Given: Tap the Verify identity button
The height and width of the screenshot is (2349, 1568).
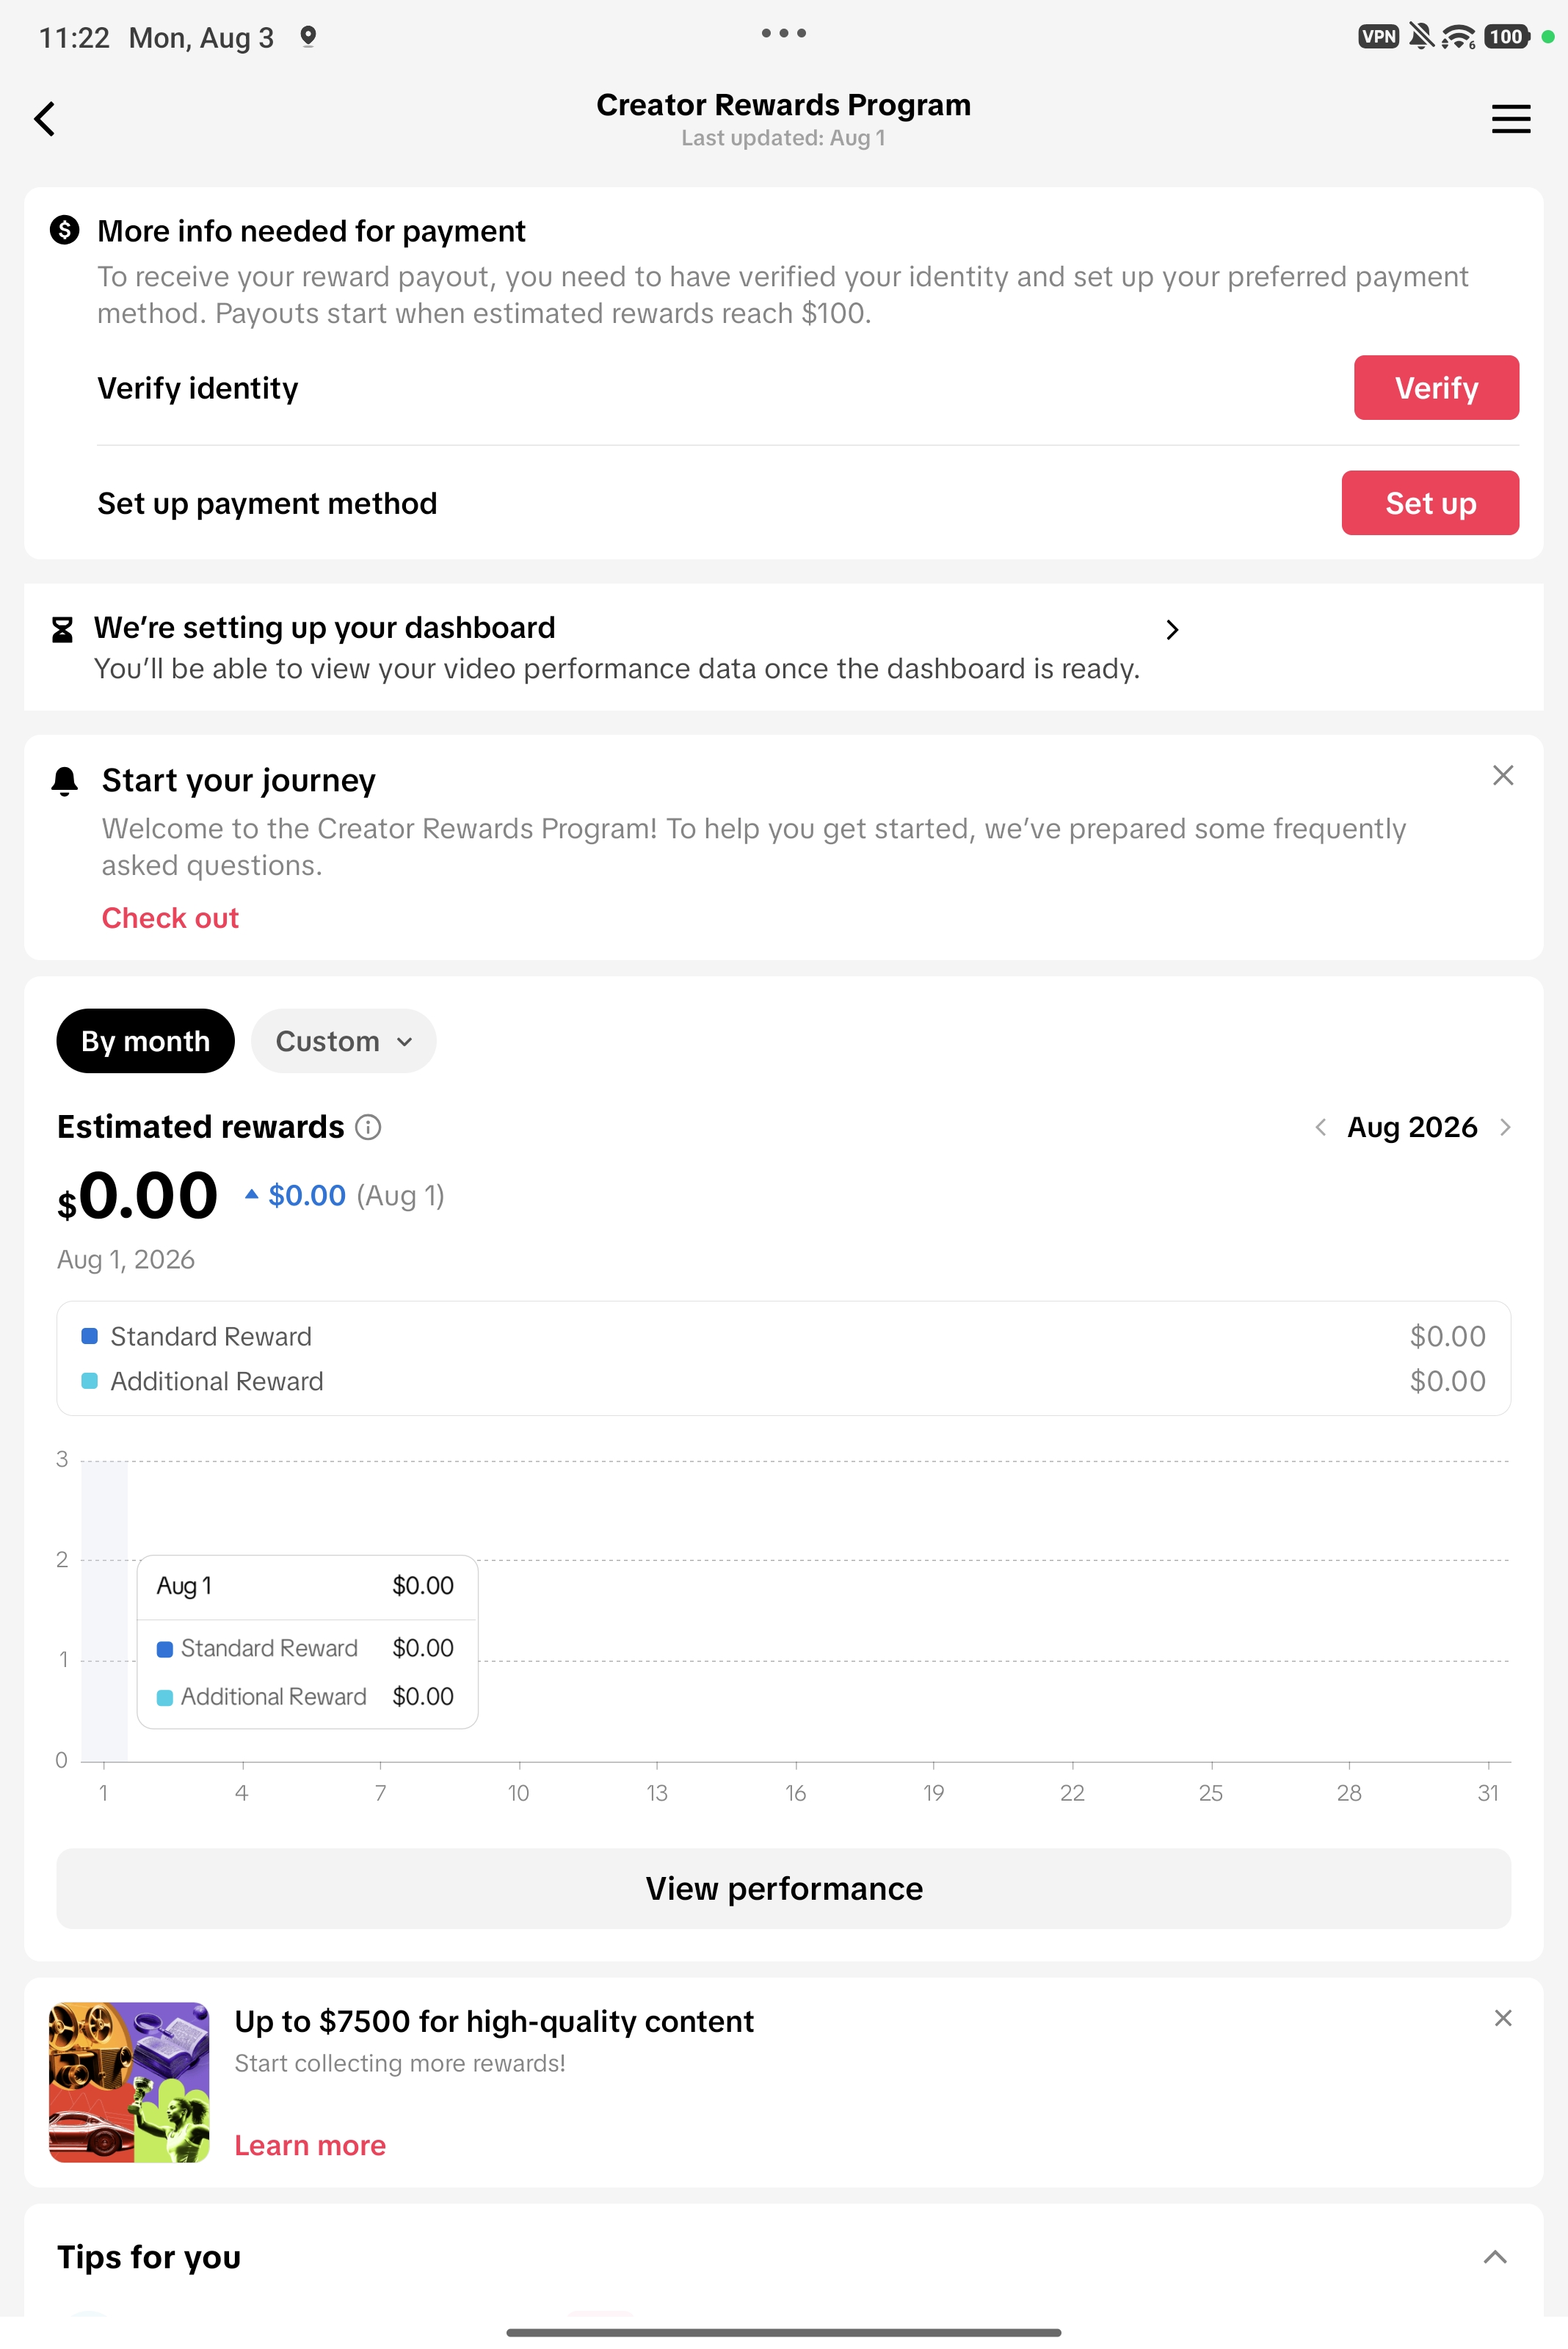Looking at the screenshot, I should click(x=1436, y=387).
